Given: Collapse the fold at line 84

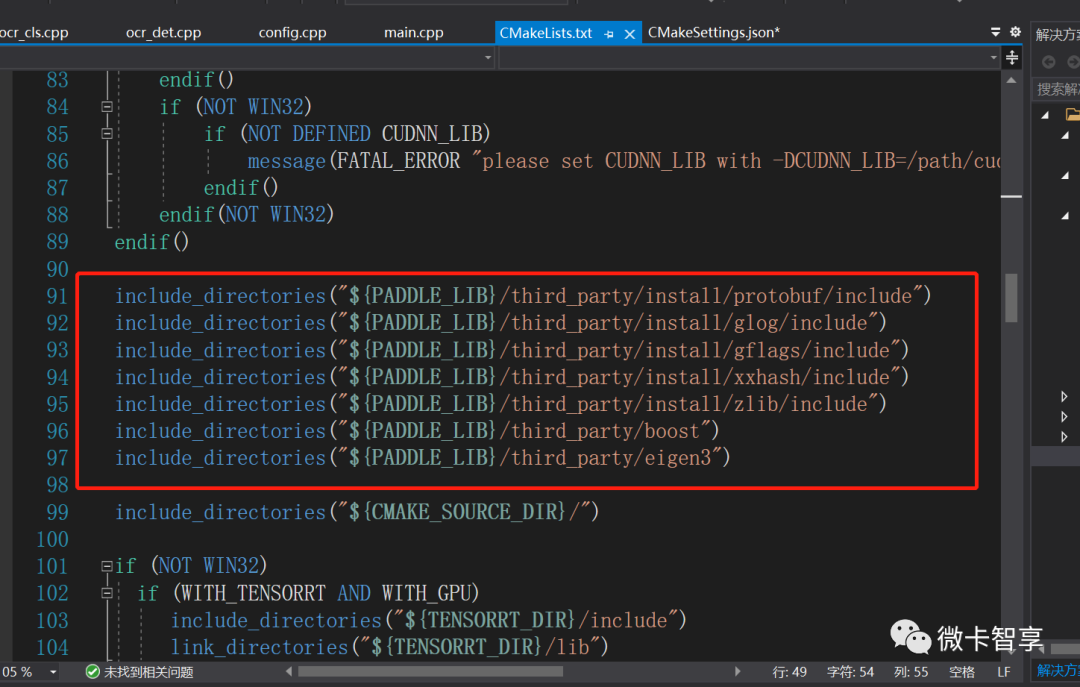Looking at the screenshot, I should coord(107,107).
